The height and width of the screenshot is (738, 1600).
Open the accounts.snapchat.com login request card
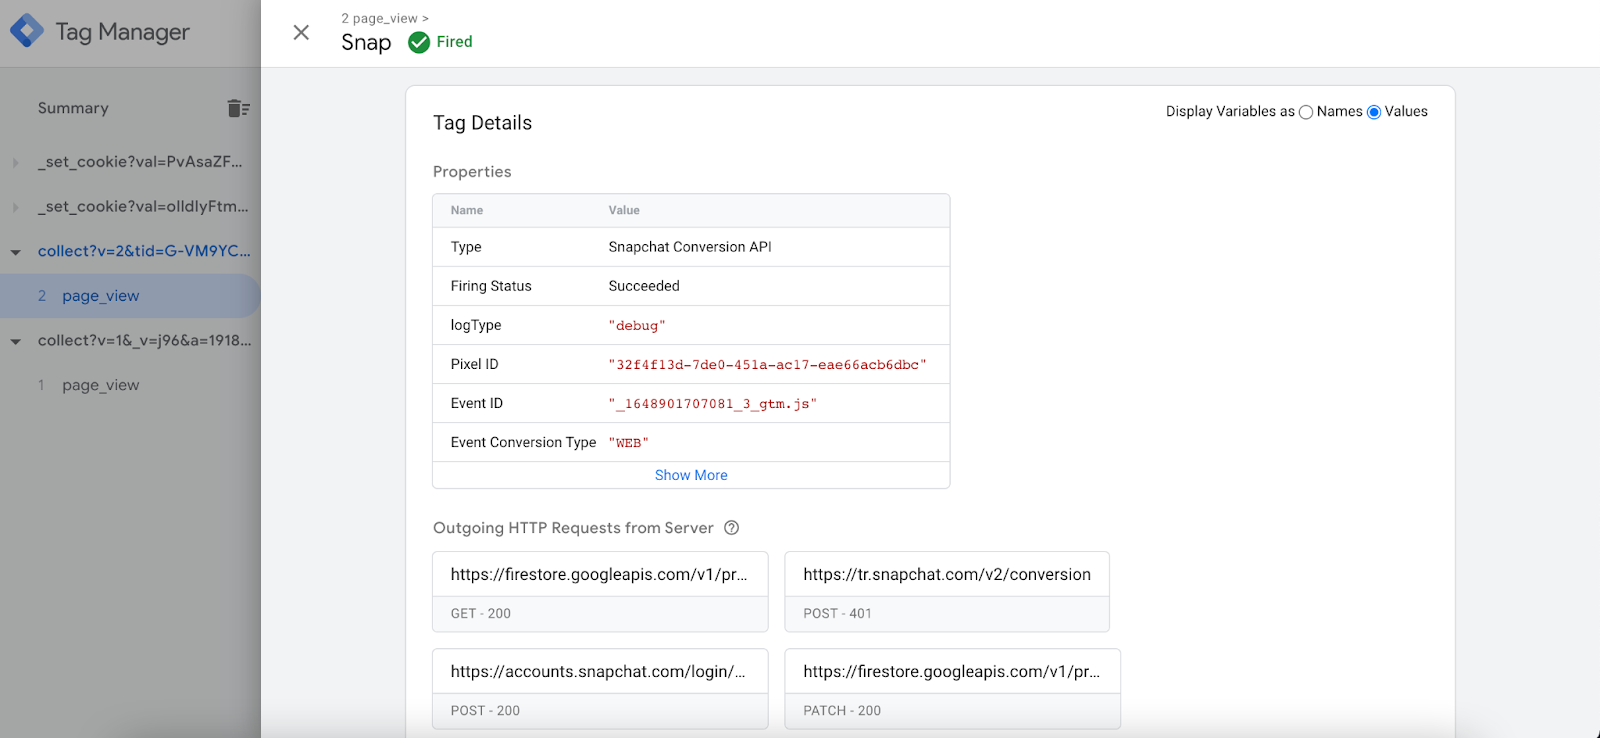[x=600, y=689]
